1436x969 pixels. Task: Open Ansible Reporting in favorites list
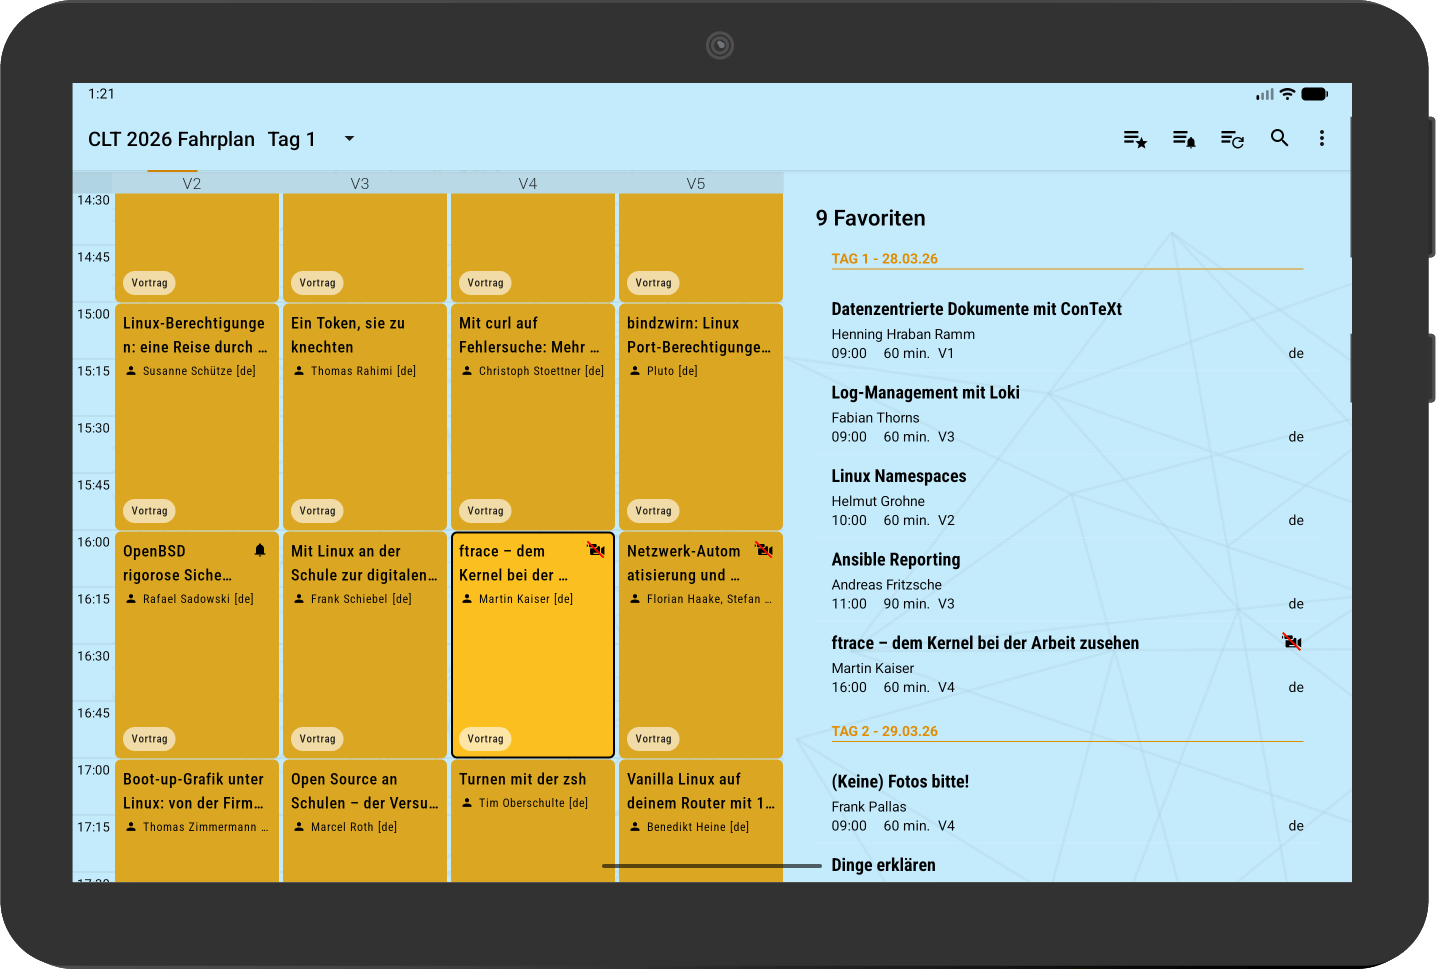coord(895,560)
